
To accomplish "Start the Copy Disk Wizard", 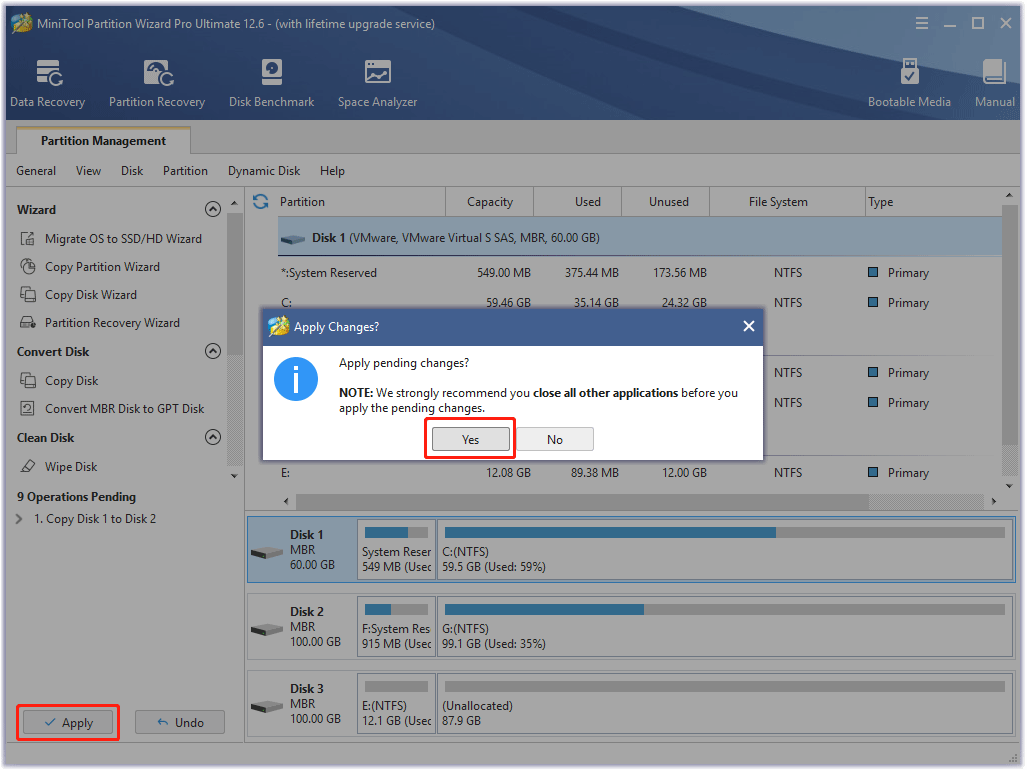I will [x=90, y=295].
